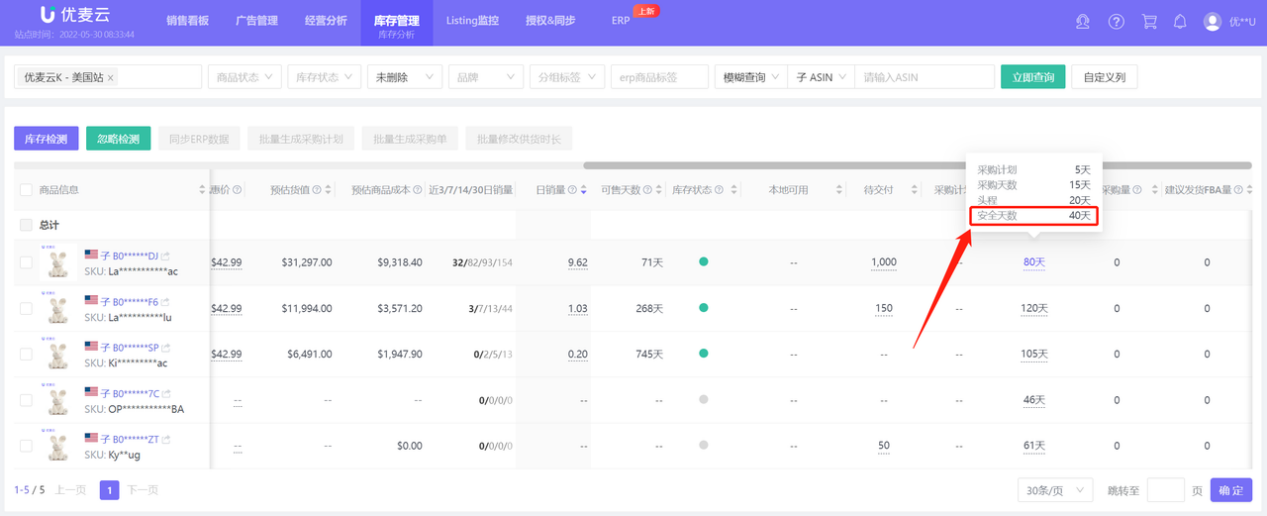This screenshot has height=516, width=1267.
Task: Open the 分组标签 dropdown
Action: [x=567, y=77]
